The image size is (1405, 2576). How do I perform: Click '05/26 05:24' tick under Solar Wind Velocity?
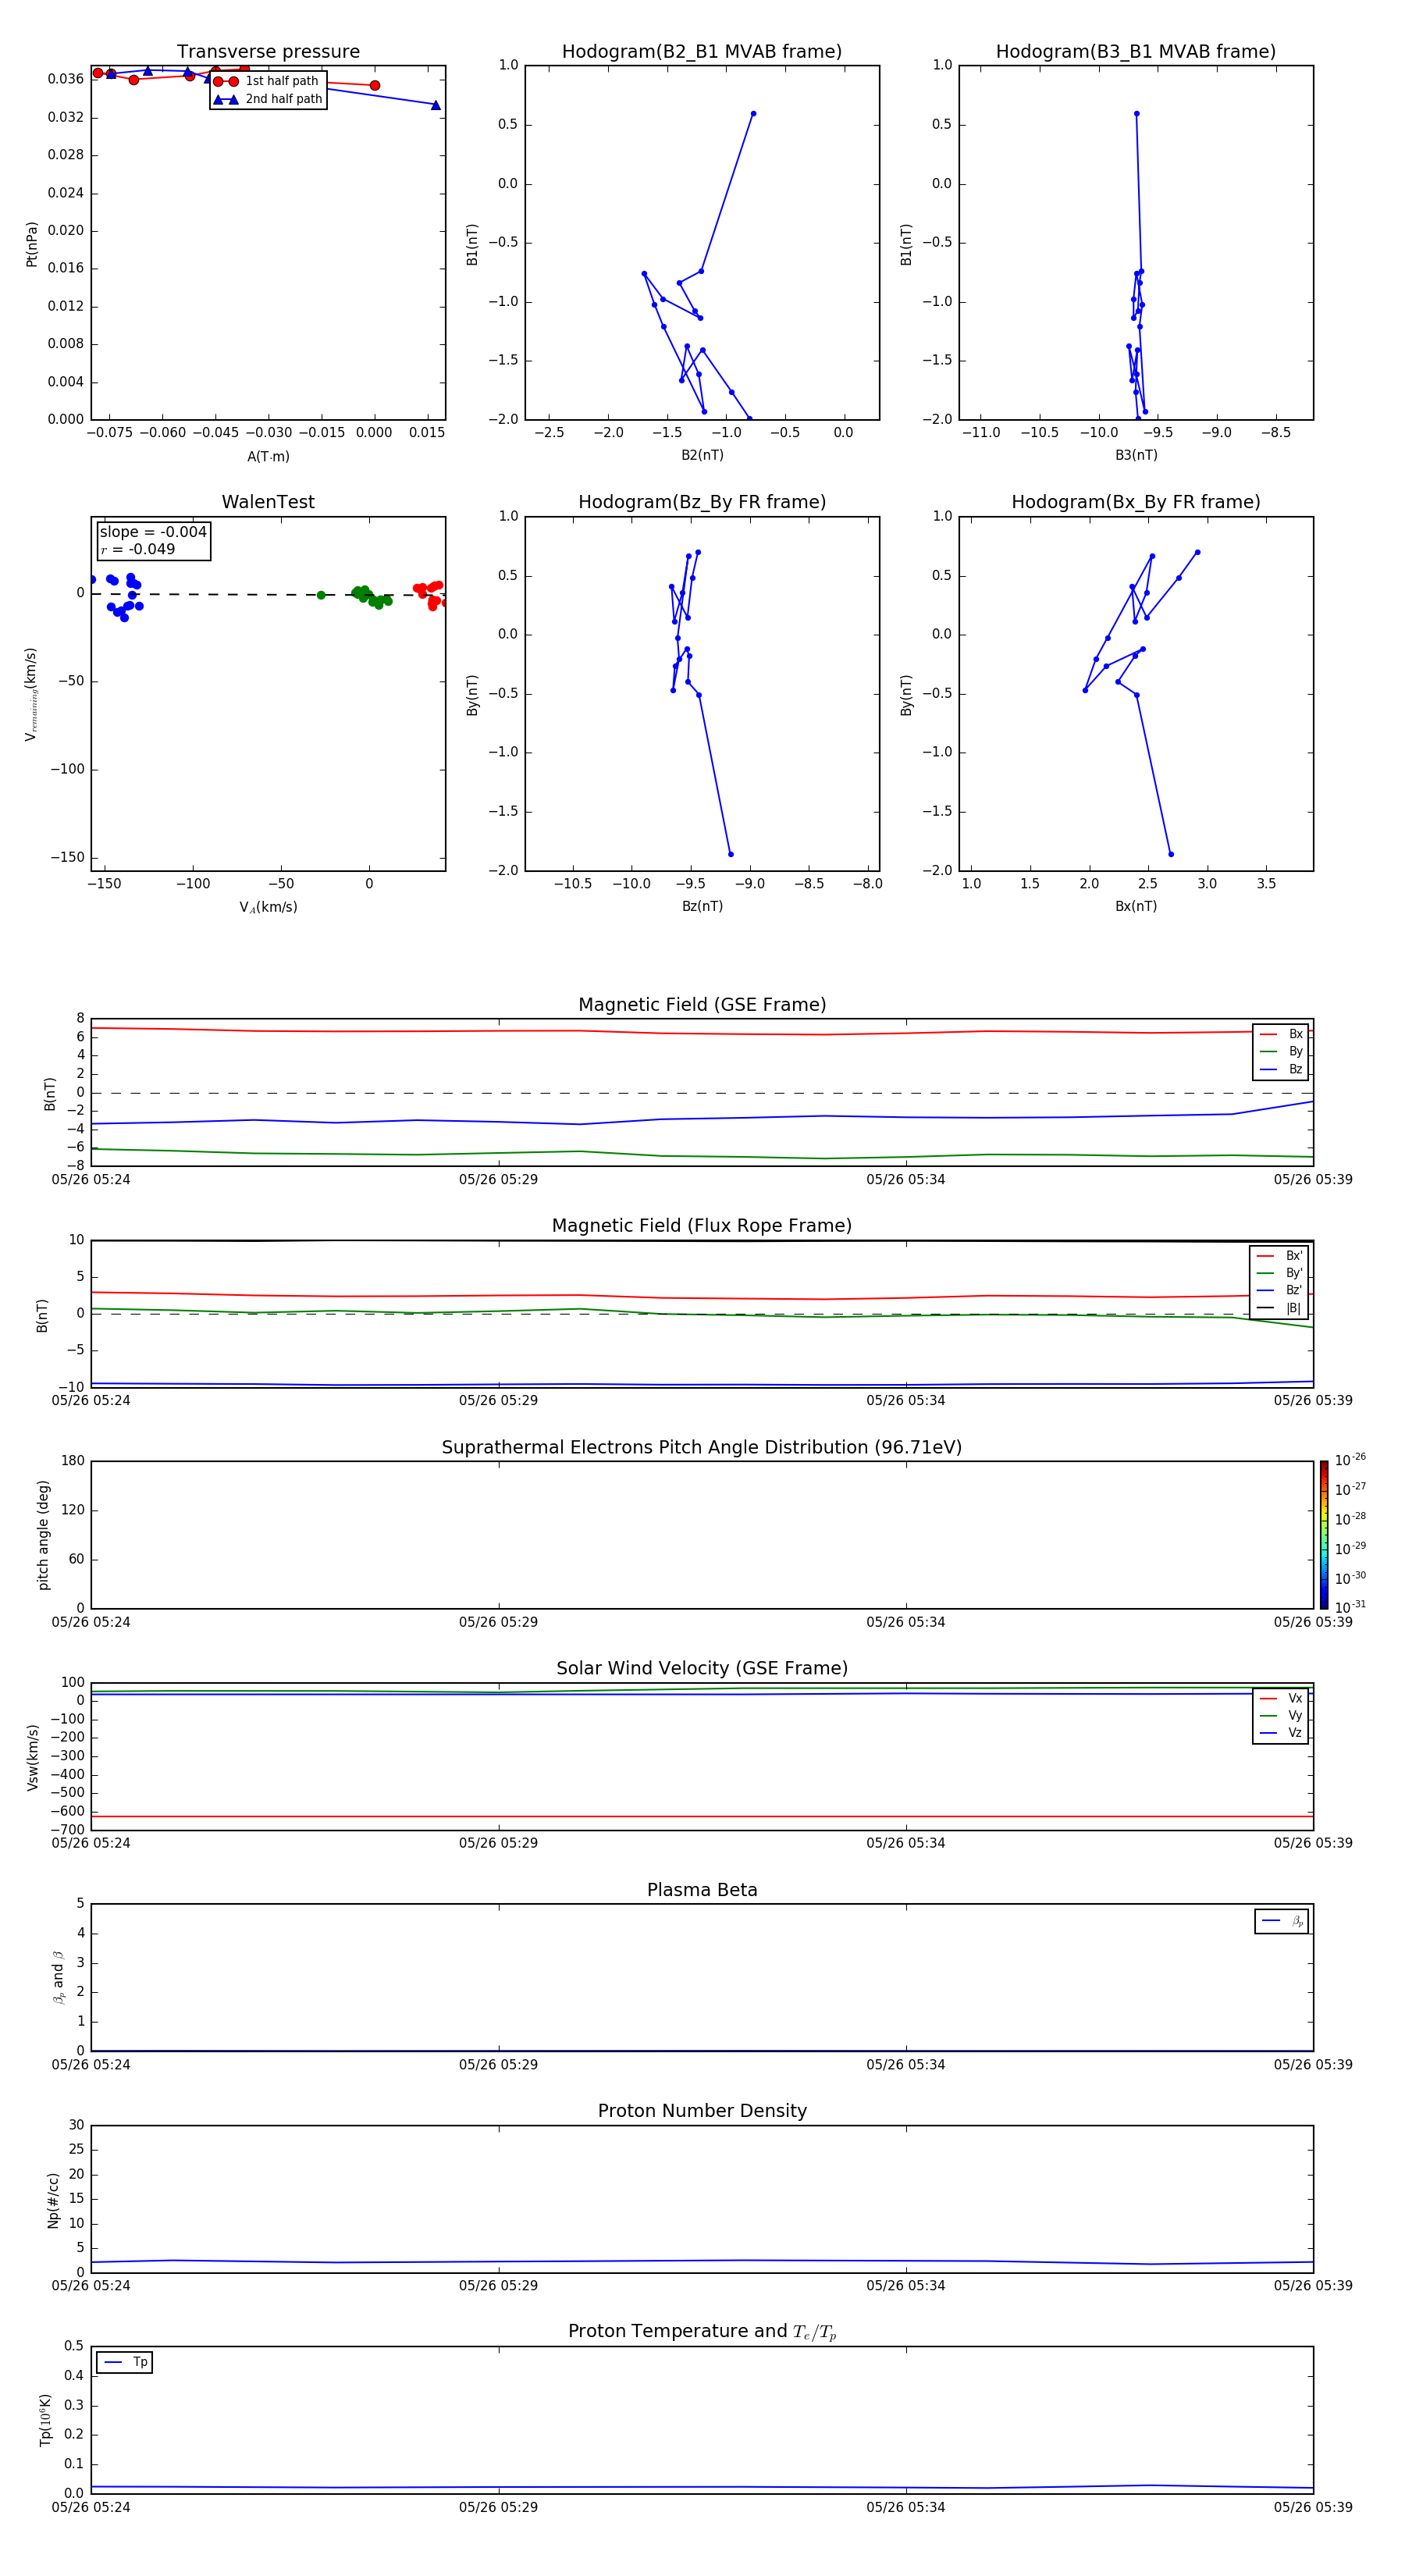[91, 1842]
